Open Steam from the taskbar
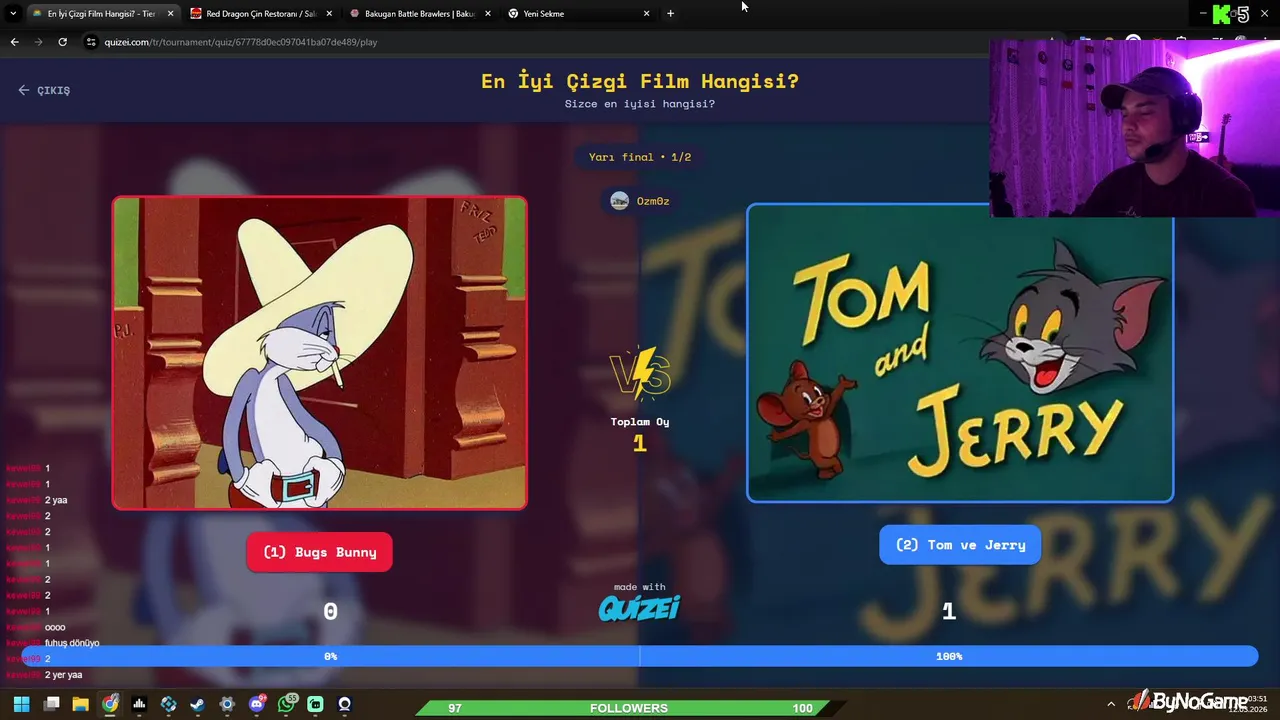This screenshot has width=1280, height=720. (x=198, y=704)
